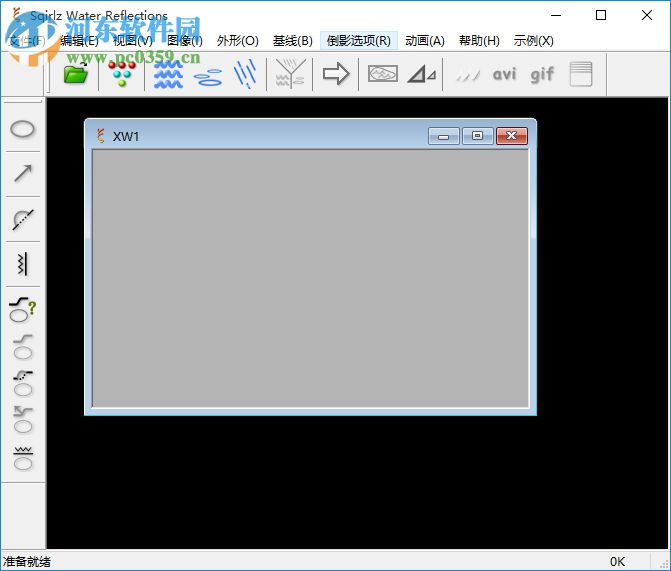This screenshot has height=571, width=671.
Task: Select the blue water waves ripple icon
Action: [x=168, y=74]
